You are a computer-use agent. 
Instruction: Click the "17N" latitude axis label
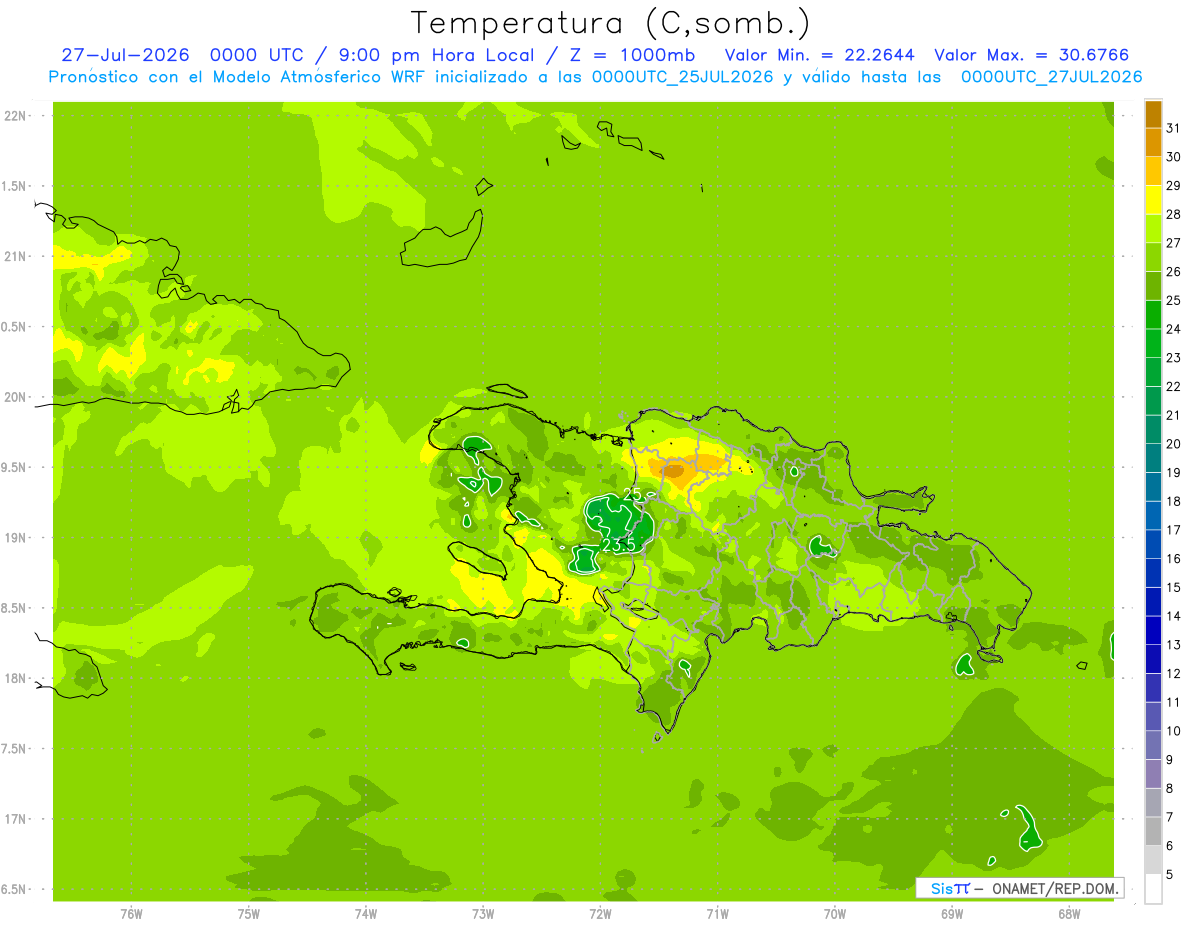coord(15,819)
